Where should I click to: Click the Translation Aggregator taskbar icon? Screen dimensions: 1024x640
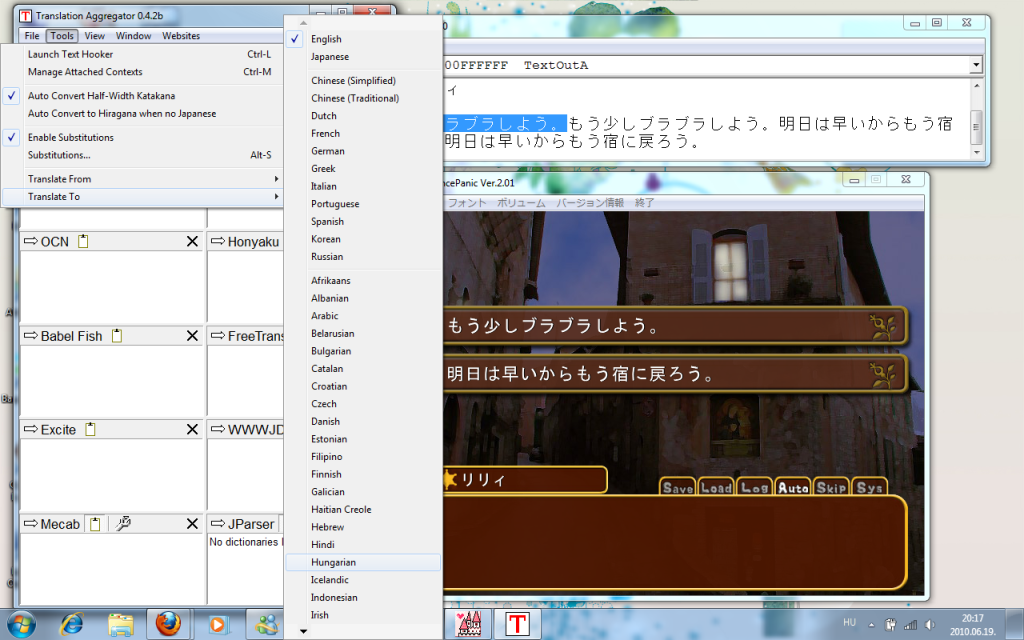pyautogui.click(x=516, y=623)
